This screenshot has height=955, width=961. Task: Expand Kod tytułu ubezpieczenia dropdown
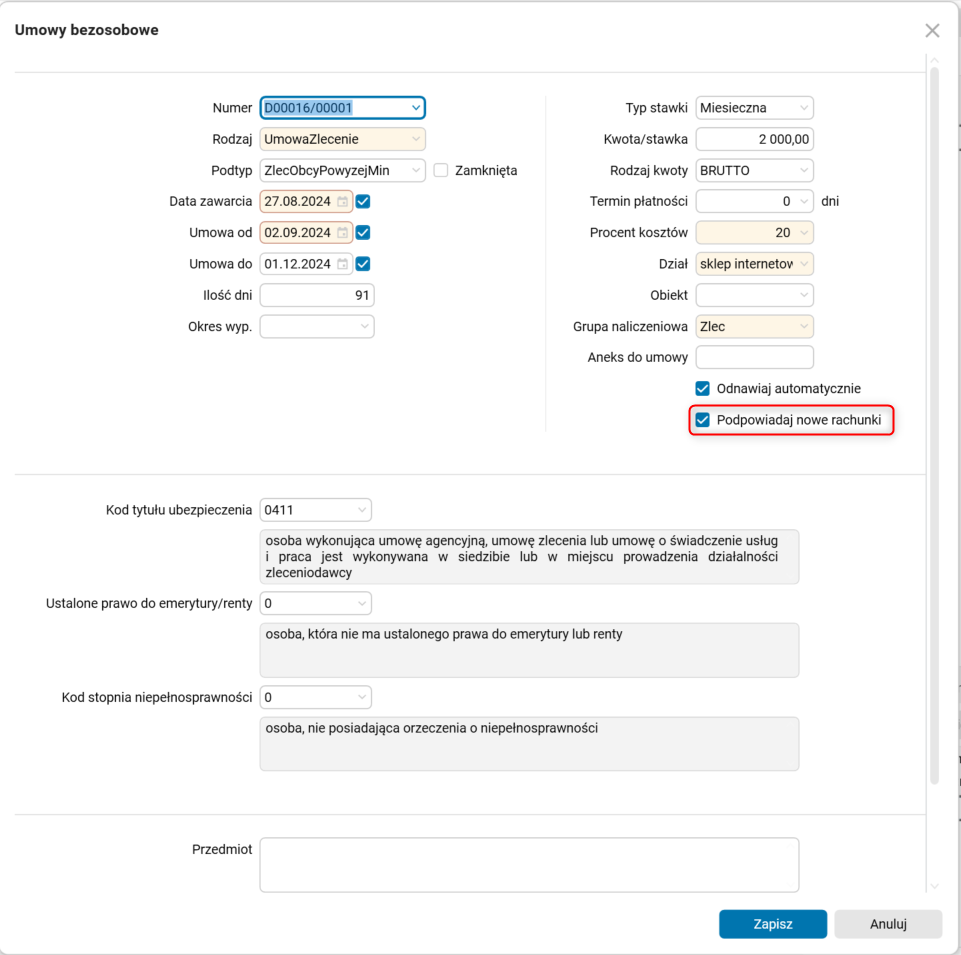(x=361, y=511)
